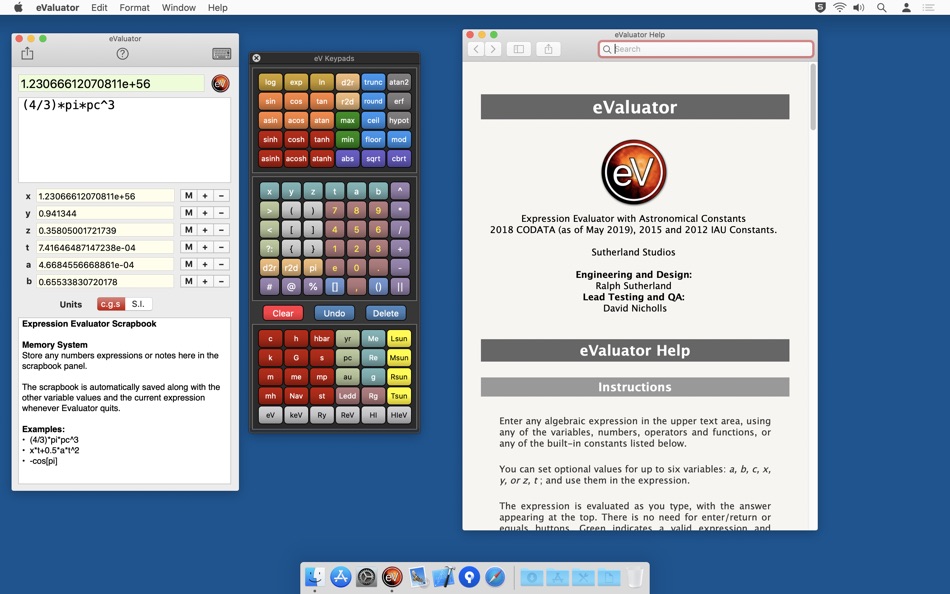
Task: Click the caret power operator key
Action: (400, 191)
